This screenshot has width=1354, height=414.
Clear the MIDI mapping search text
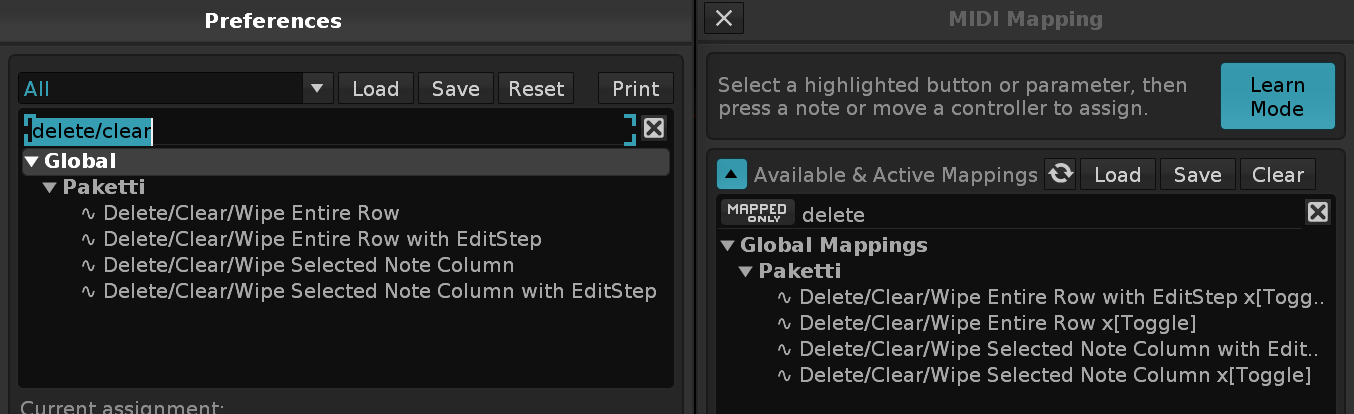(1317, 212)
